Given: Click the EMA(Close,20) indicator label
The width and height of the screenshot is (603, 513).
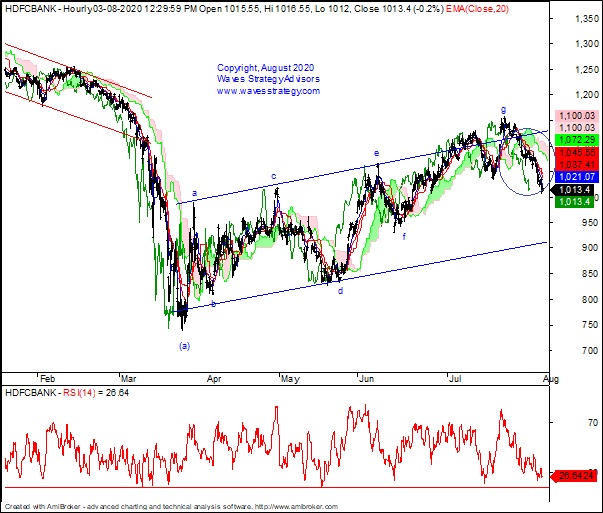Looking at the screenshot, I should (477, 9).
